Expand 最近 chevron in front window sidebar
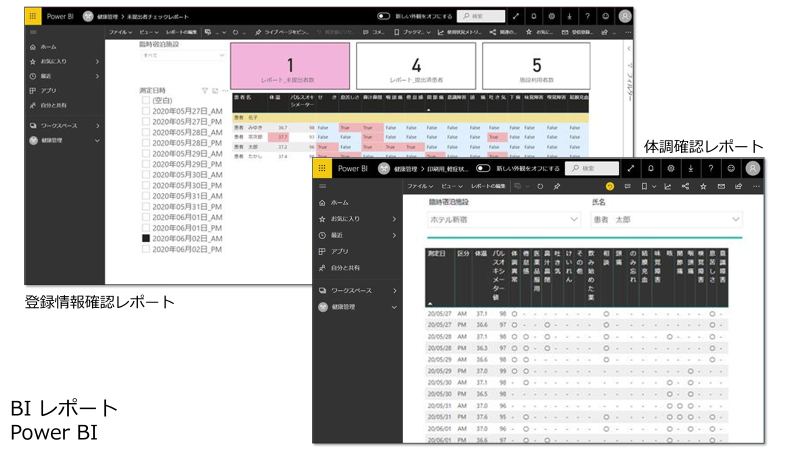This screenshot has height=450, width=800. (394, 235)
